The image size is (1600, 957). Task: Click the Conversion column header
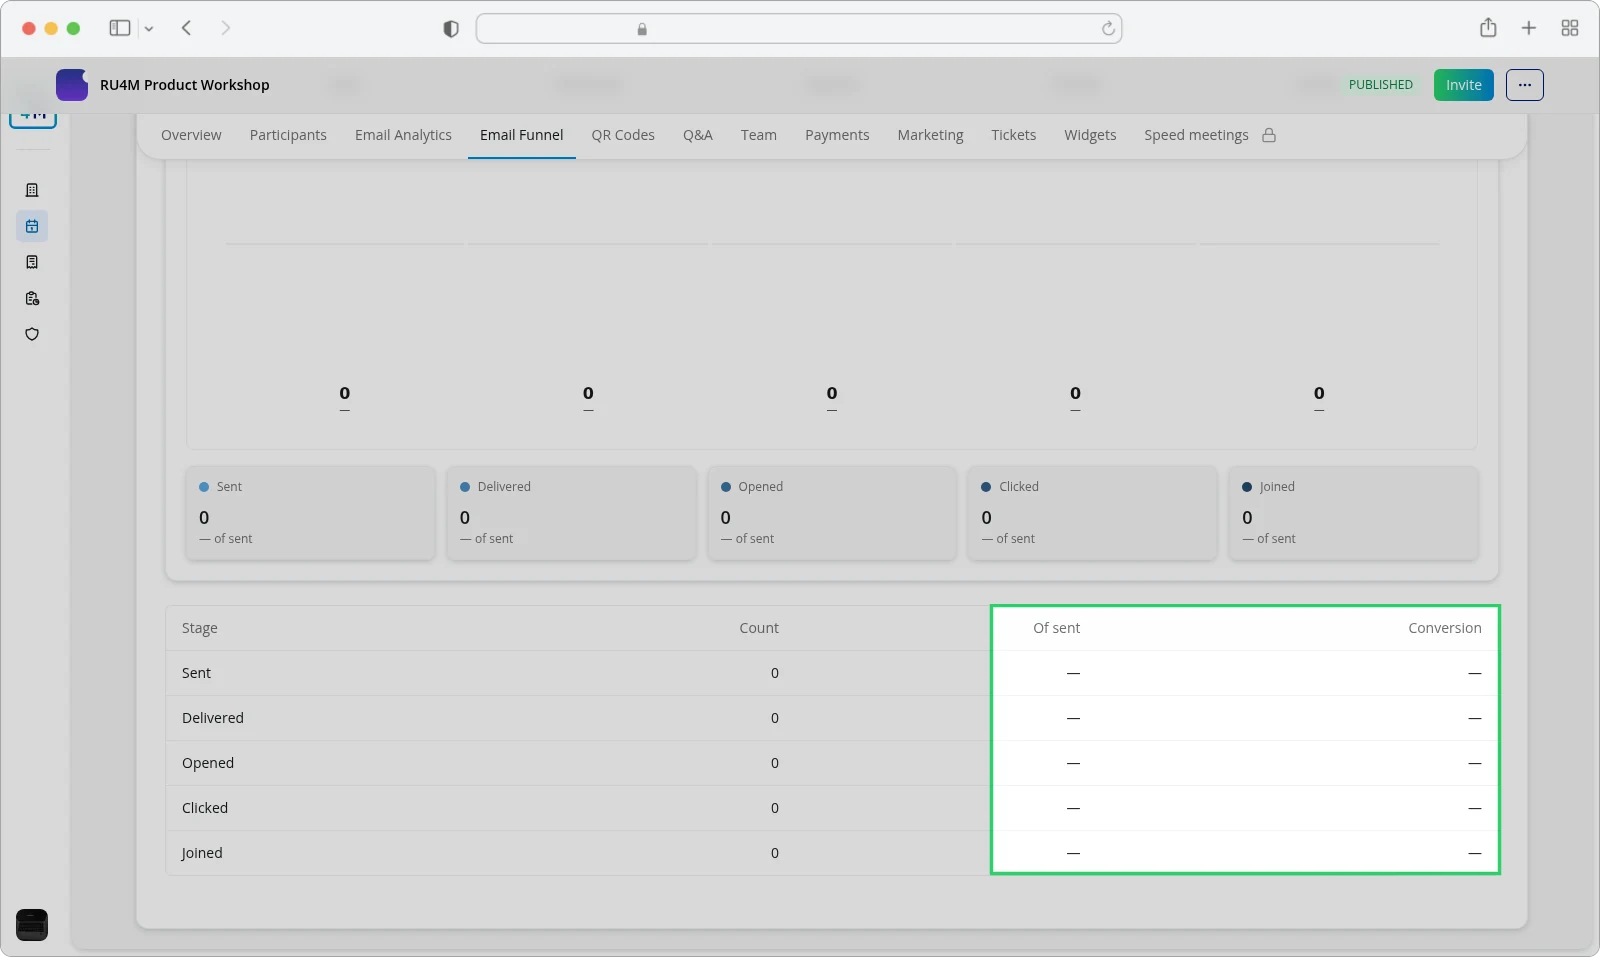pos(1445,628)
